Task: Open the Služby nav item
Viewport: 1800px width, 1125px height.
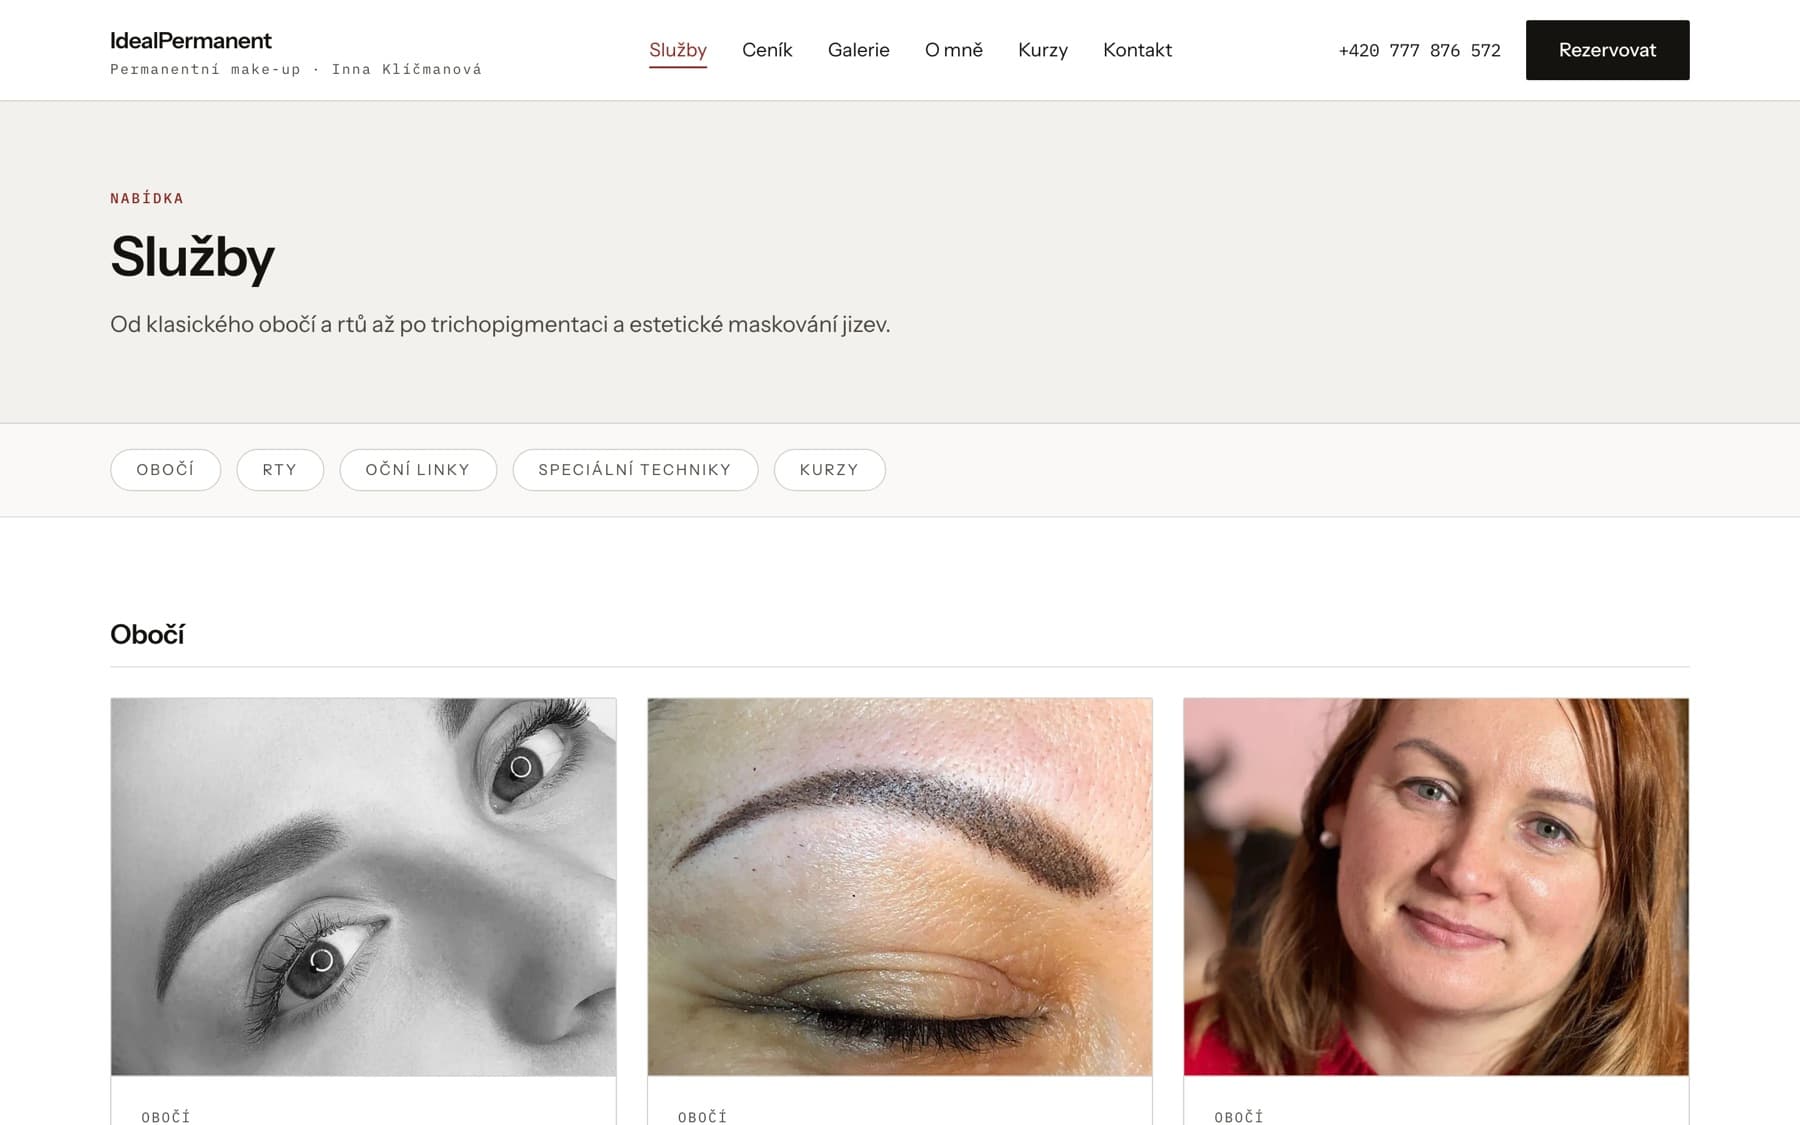Action: [x=678, y=50]
